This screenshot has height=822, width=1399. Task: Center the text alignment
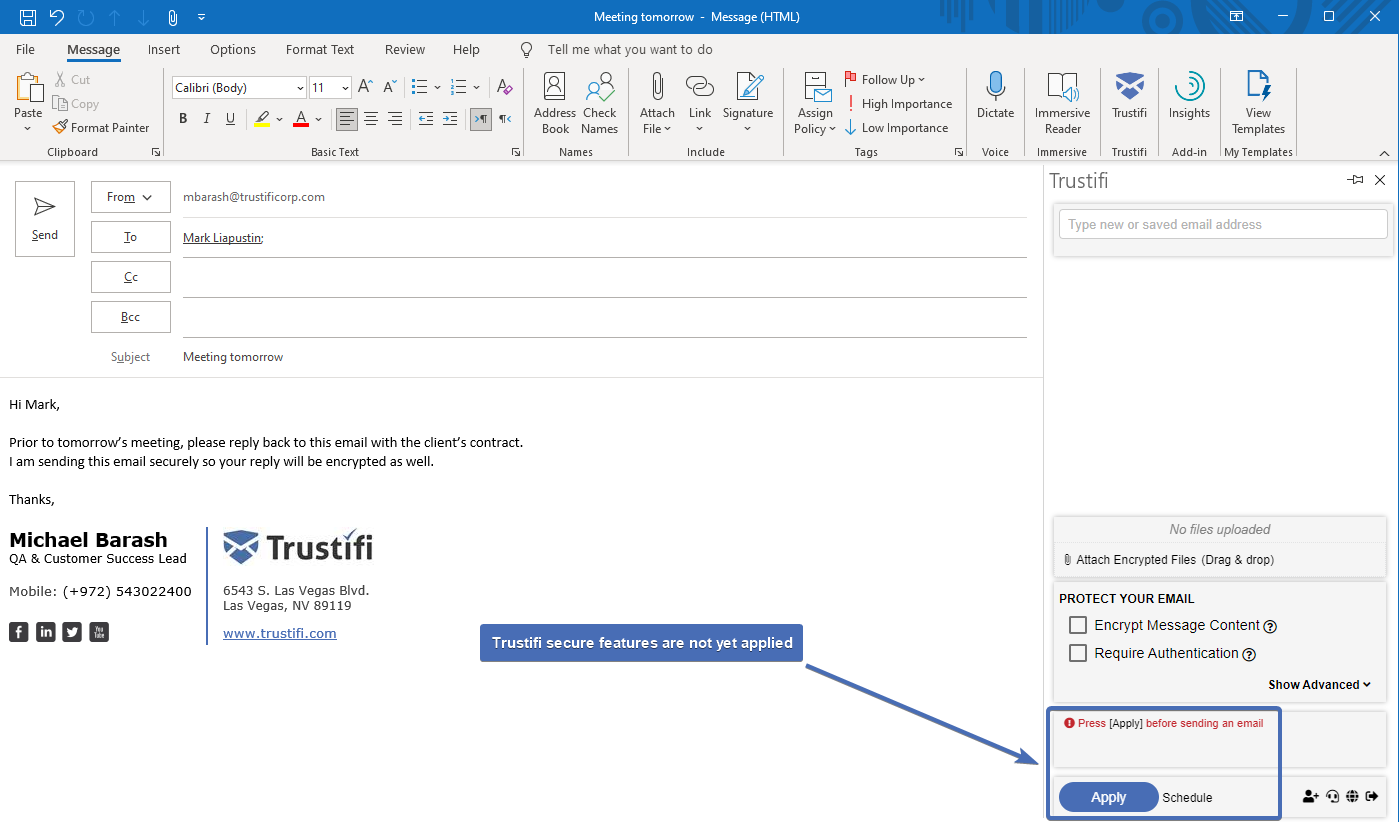[371, 119]
